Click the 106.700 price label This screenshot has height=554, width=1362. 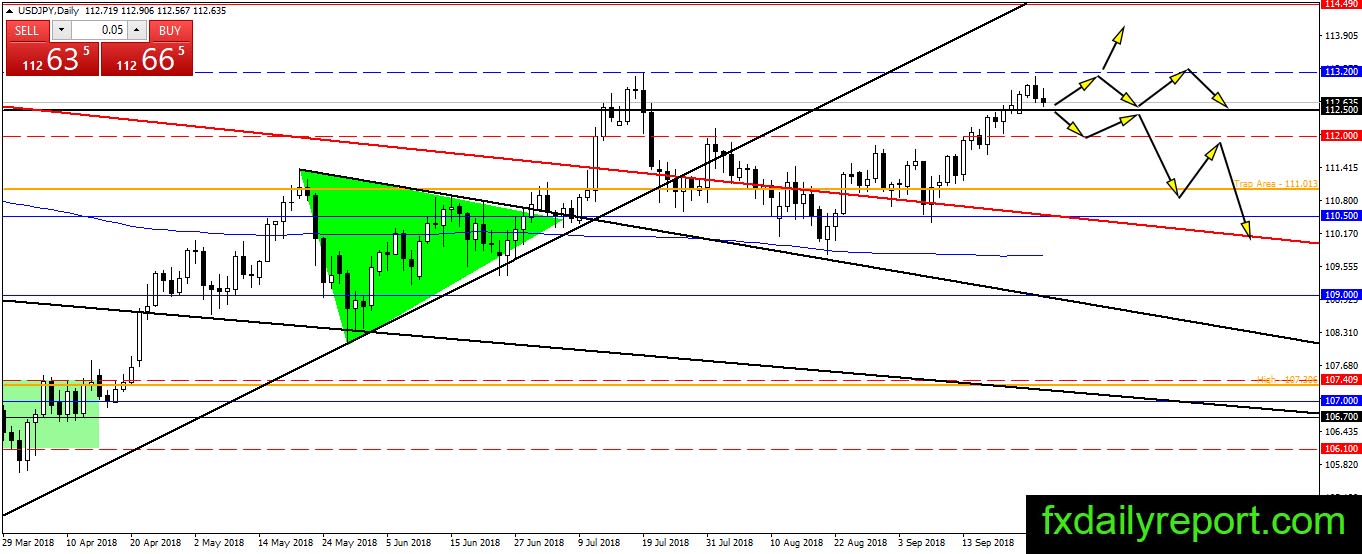click(1339, 416)
